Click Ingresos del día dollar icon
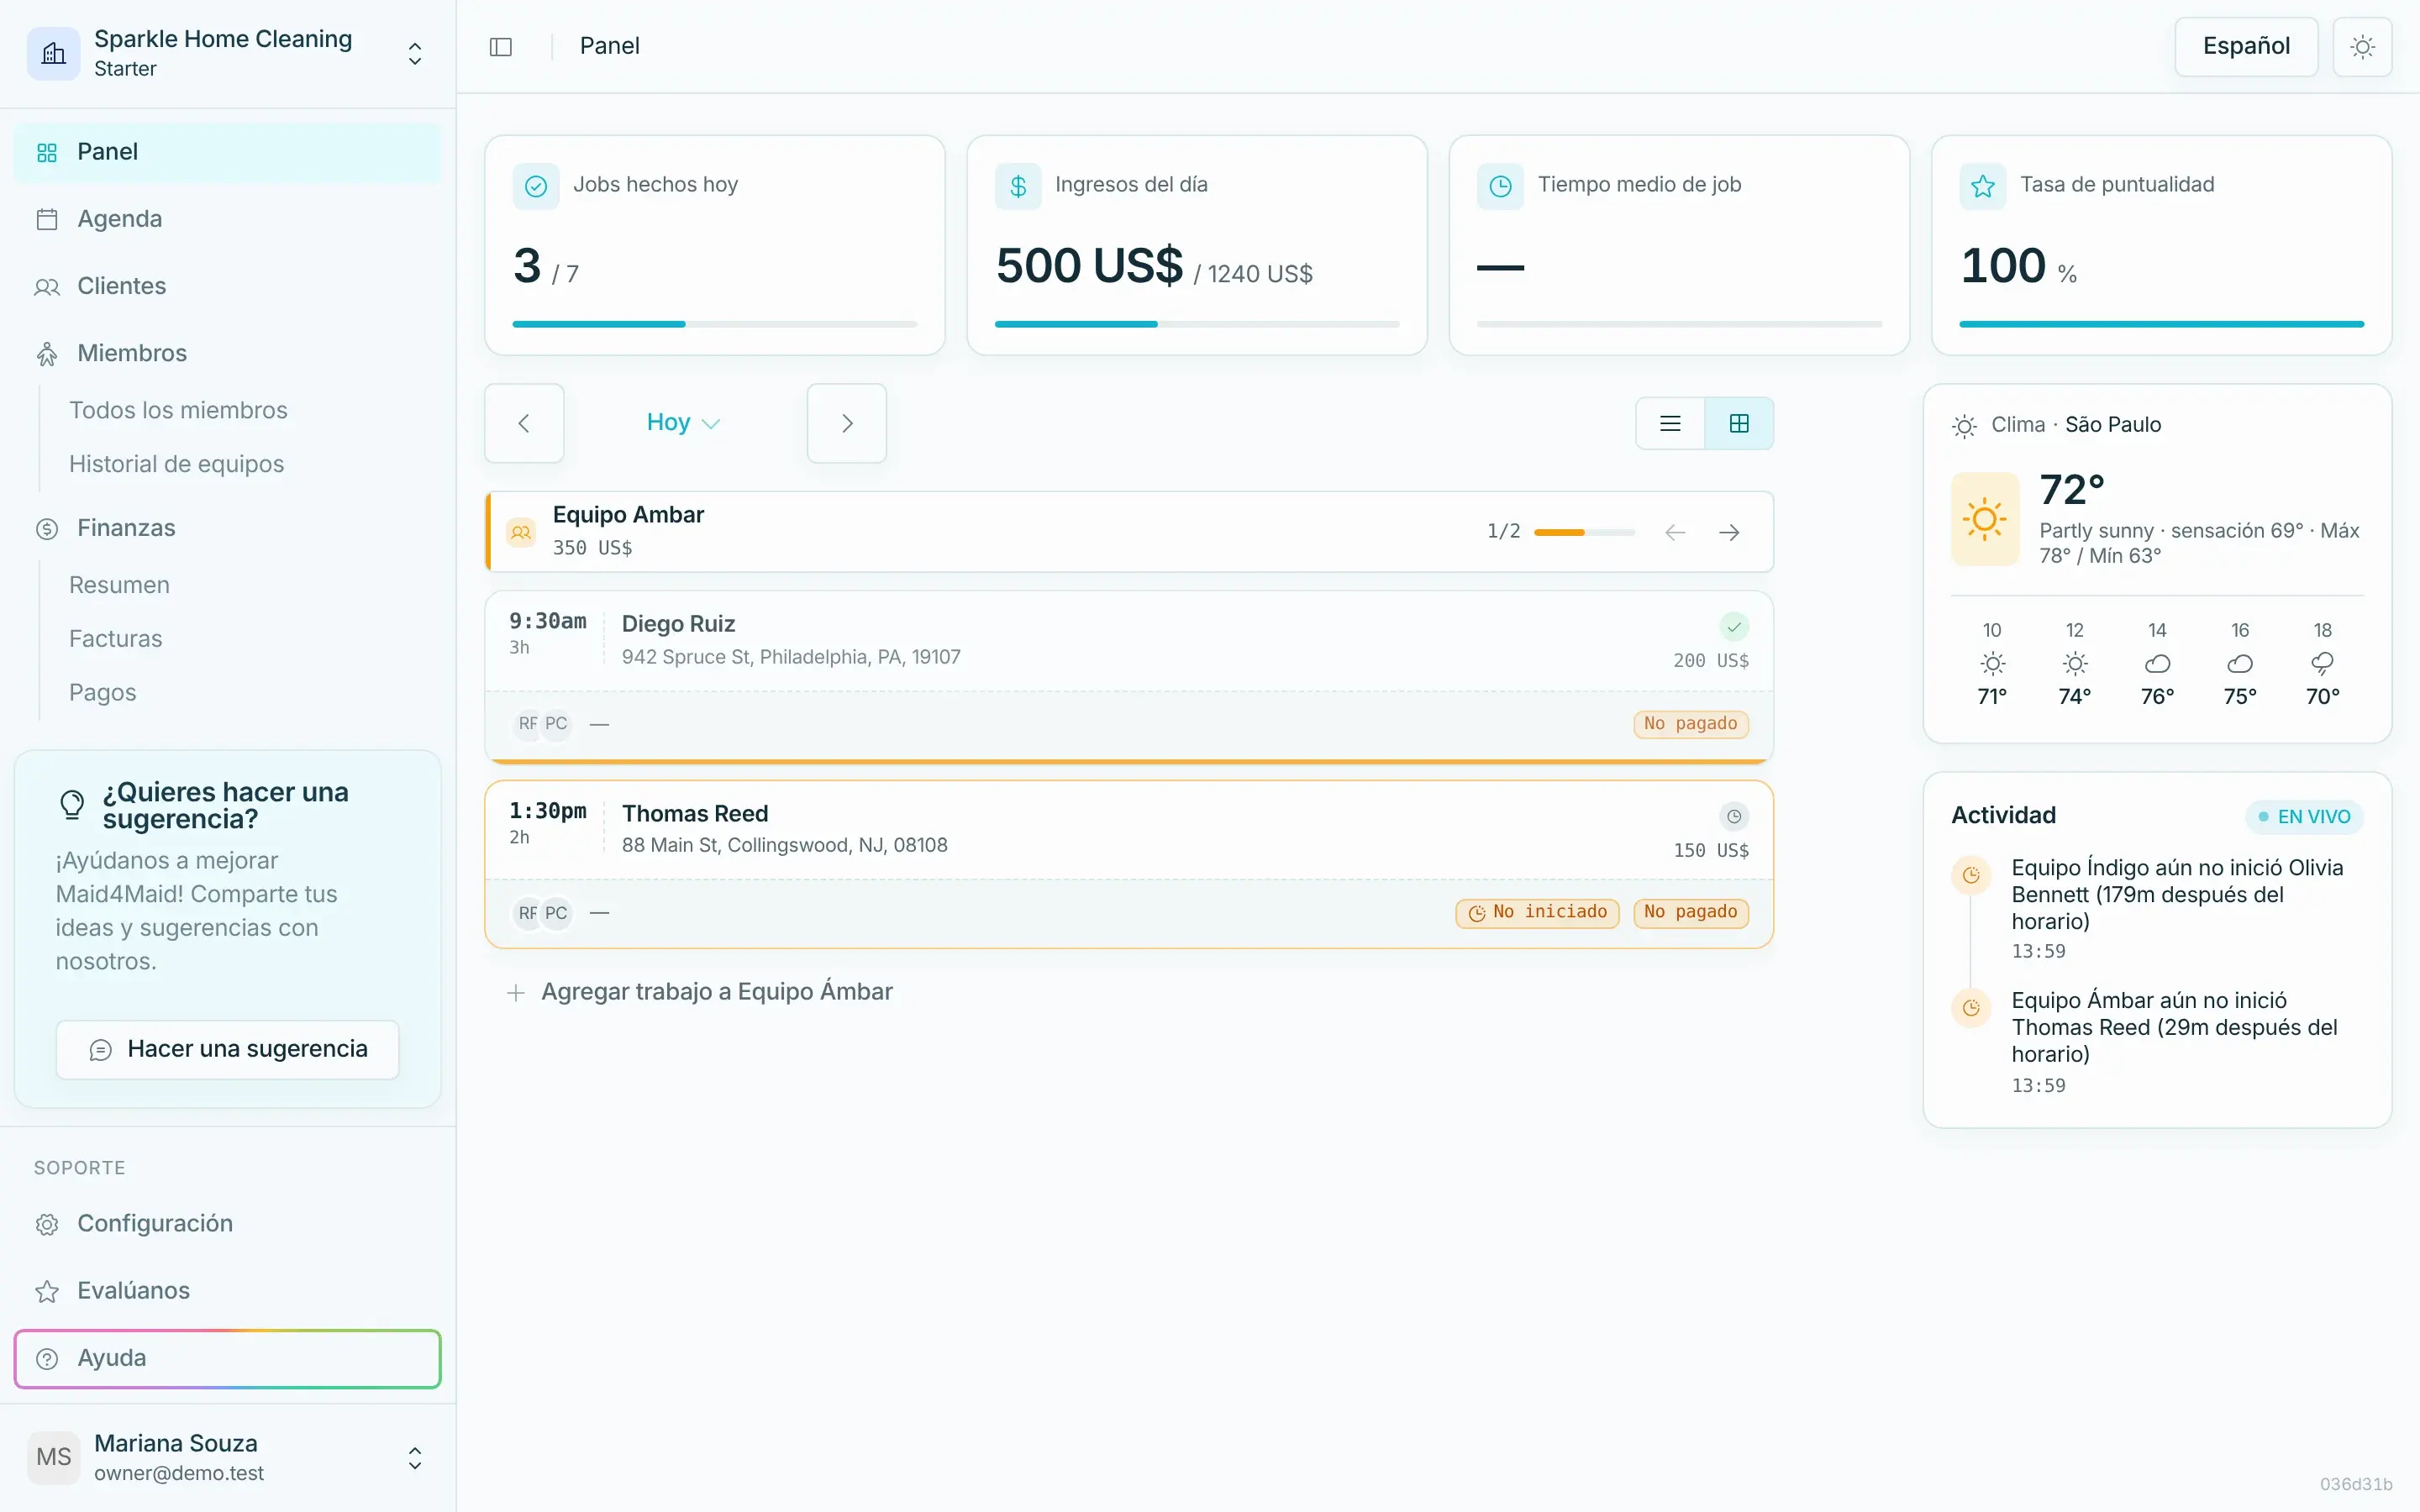 pyautogui.click(x=1018, y=186)
